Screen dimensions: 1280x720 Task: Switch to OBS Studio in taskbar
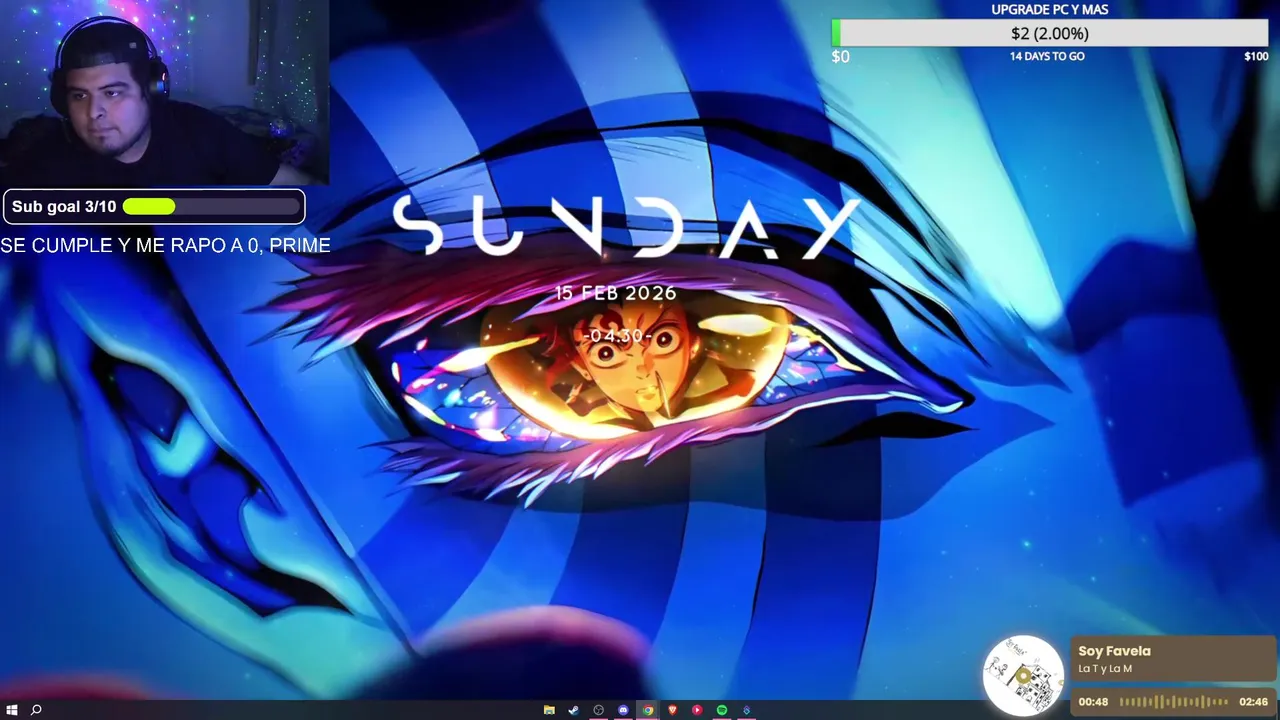tap(599, 710)
